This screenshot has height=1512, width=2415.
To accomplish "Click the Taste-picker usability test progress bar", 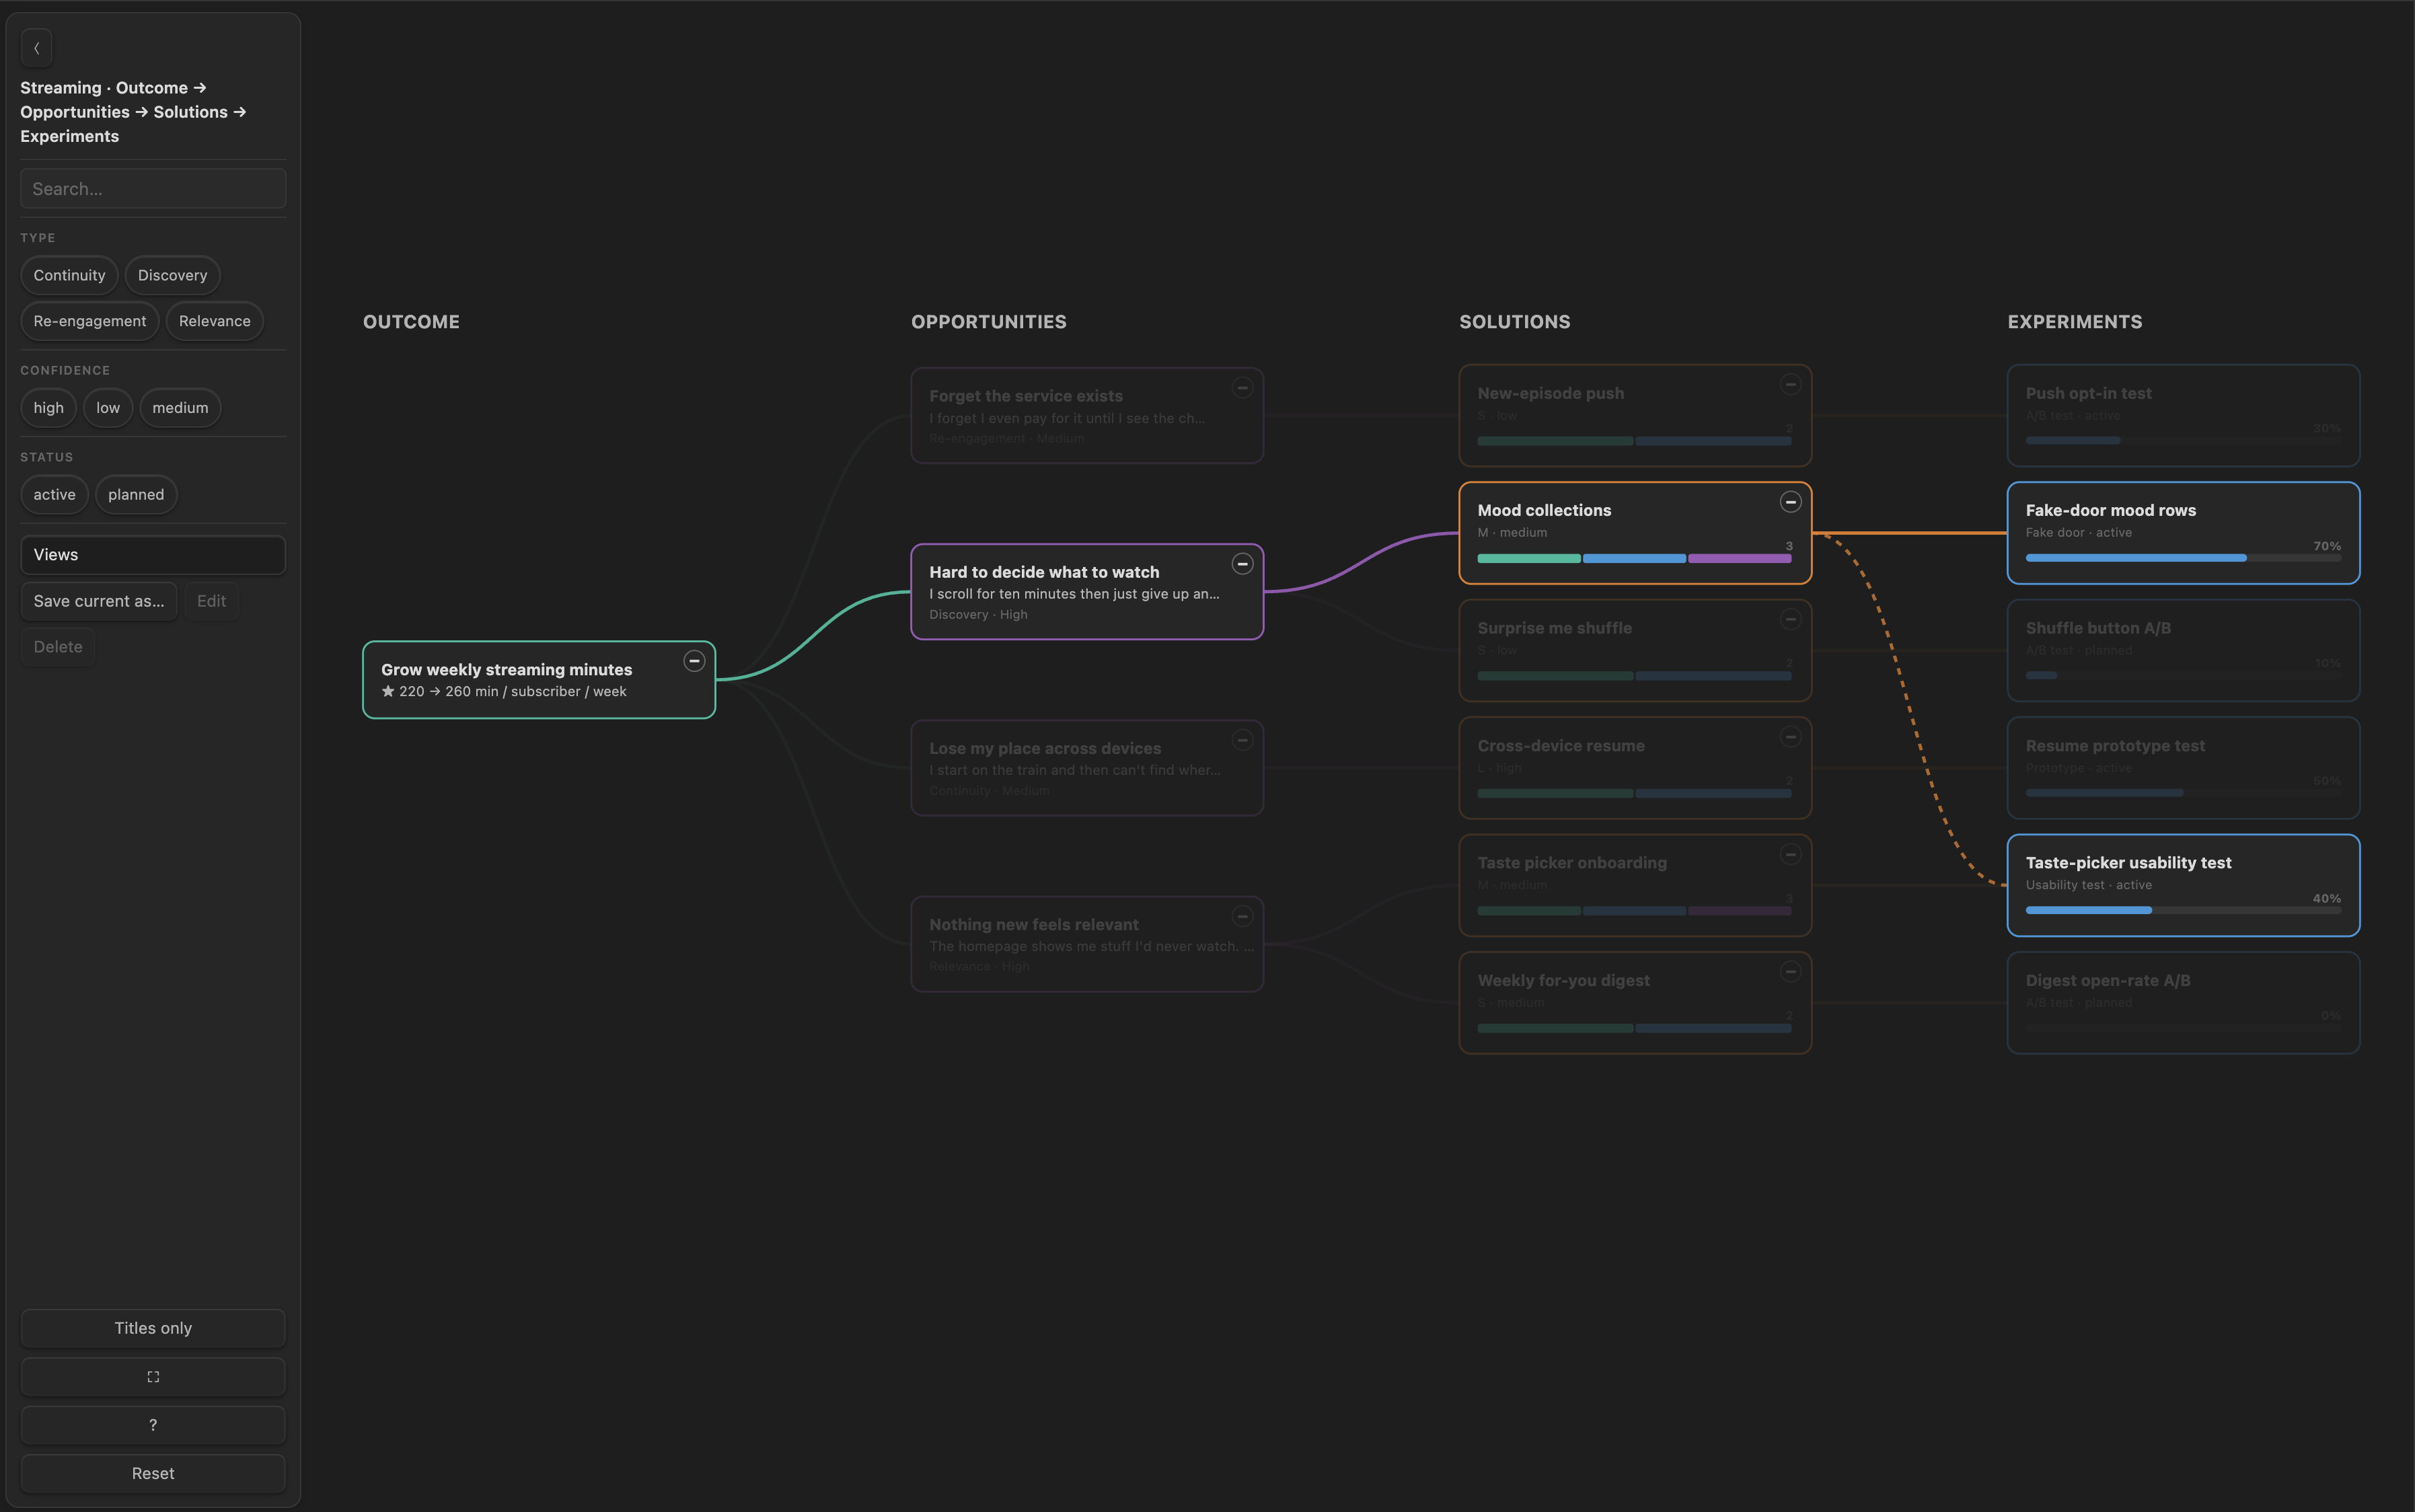I will (x=2183, y=910).
